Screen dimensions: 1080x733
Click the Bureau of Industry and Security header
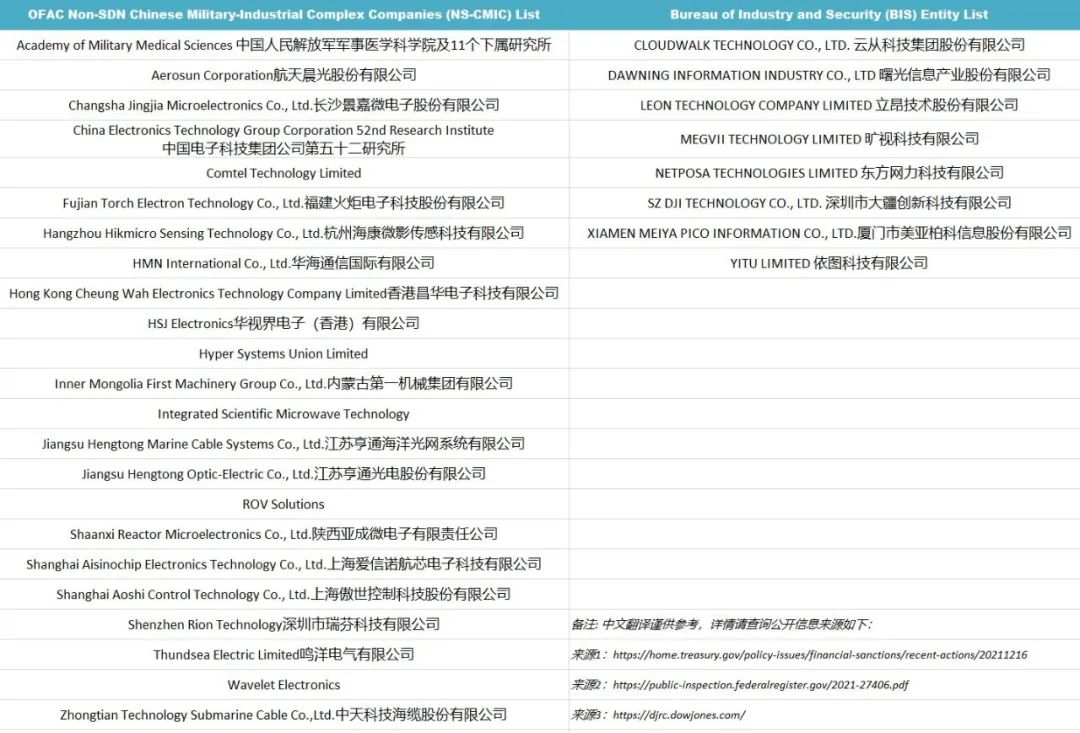tap(825, 14)
